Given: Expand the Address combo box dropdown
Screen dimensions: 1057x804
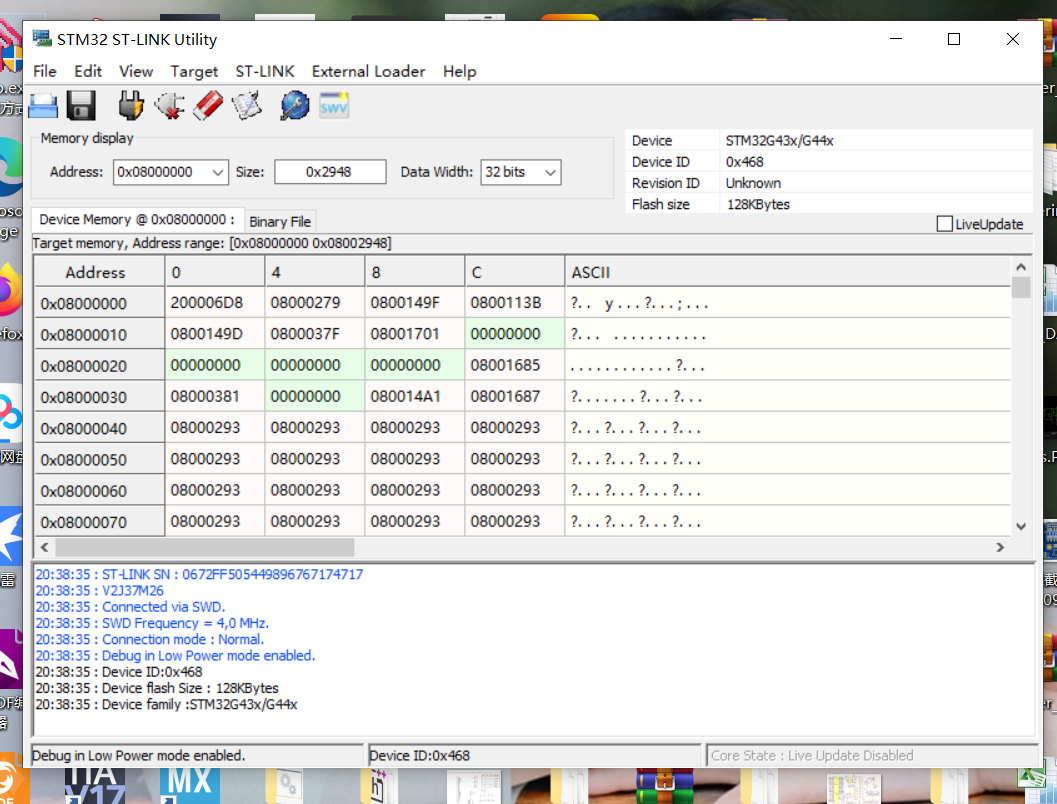Looking at the screenshot, I should pyautogui.click(x=217, y=173).
